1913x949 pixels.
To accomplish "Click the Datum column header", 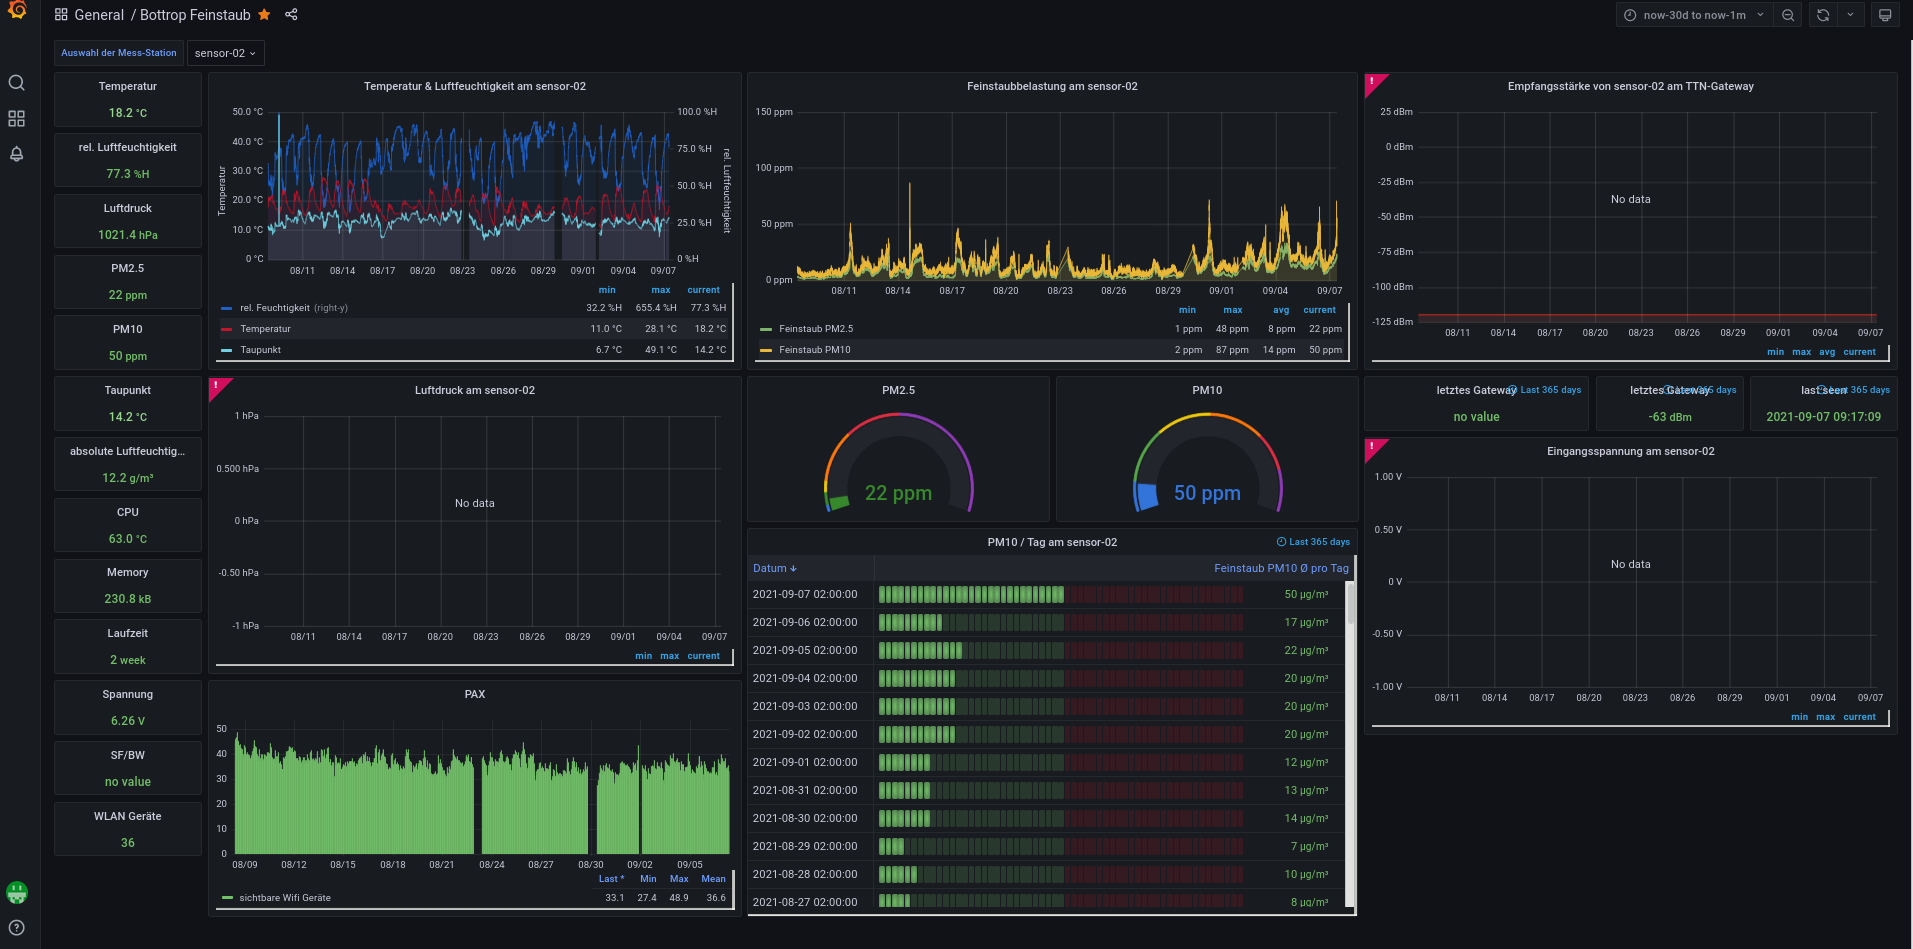I will [770, 568].
